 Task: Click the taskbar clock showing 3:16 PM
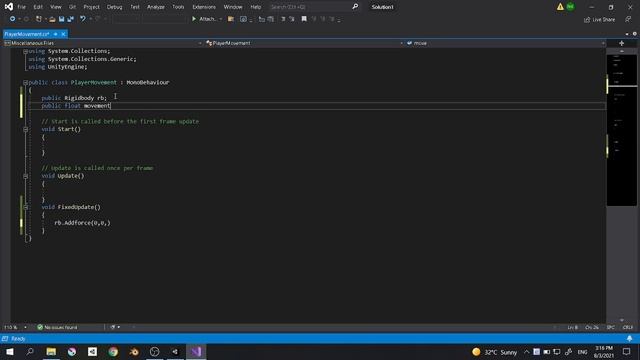(604, 352)
